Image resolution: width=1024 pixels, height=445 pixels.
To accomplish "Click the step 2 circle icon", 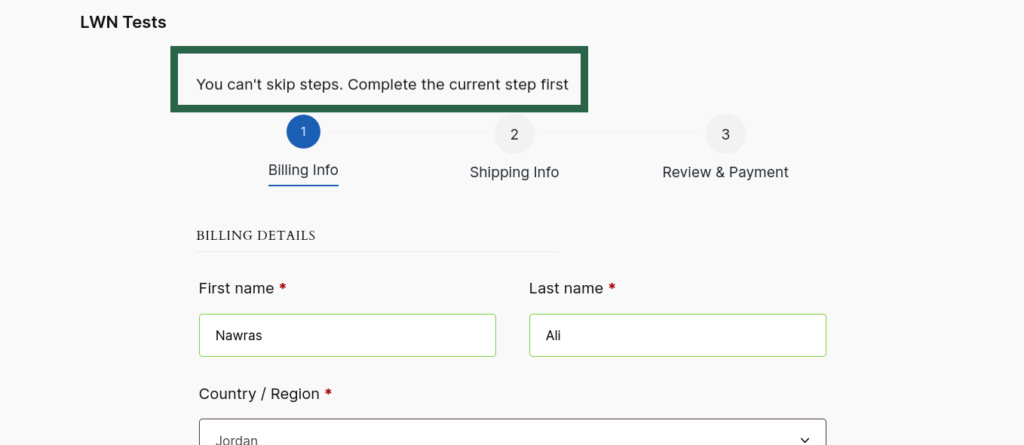I will point(514,134).
